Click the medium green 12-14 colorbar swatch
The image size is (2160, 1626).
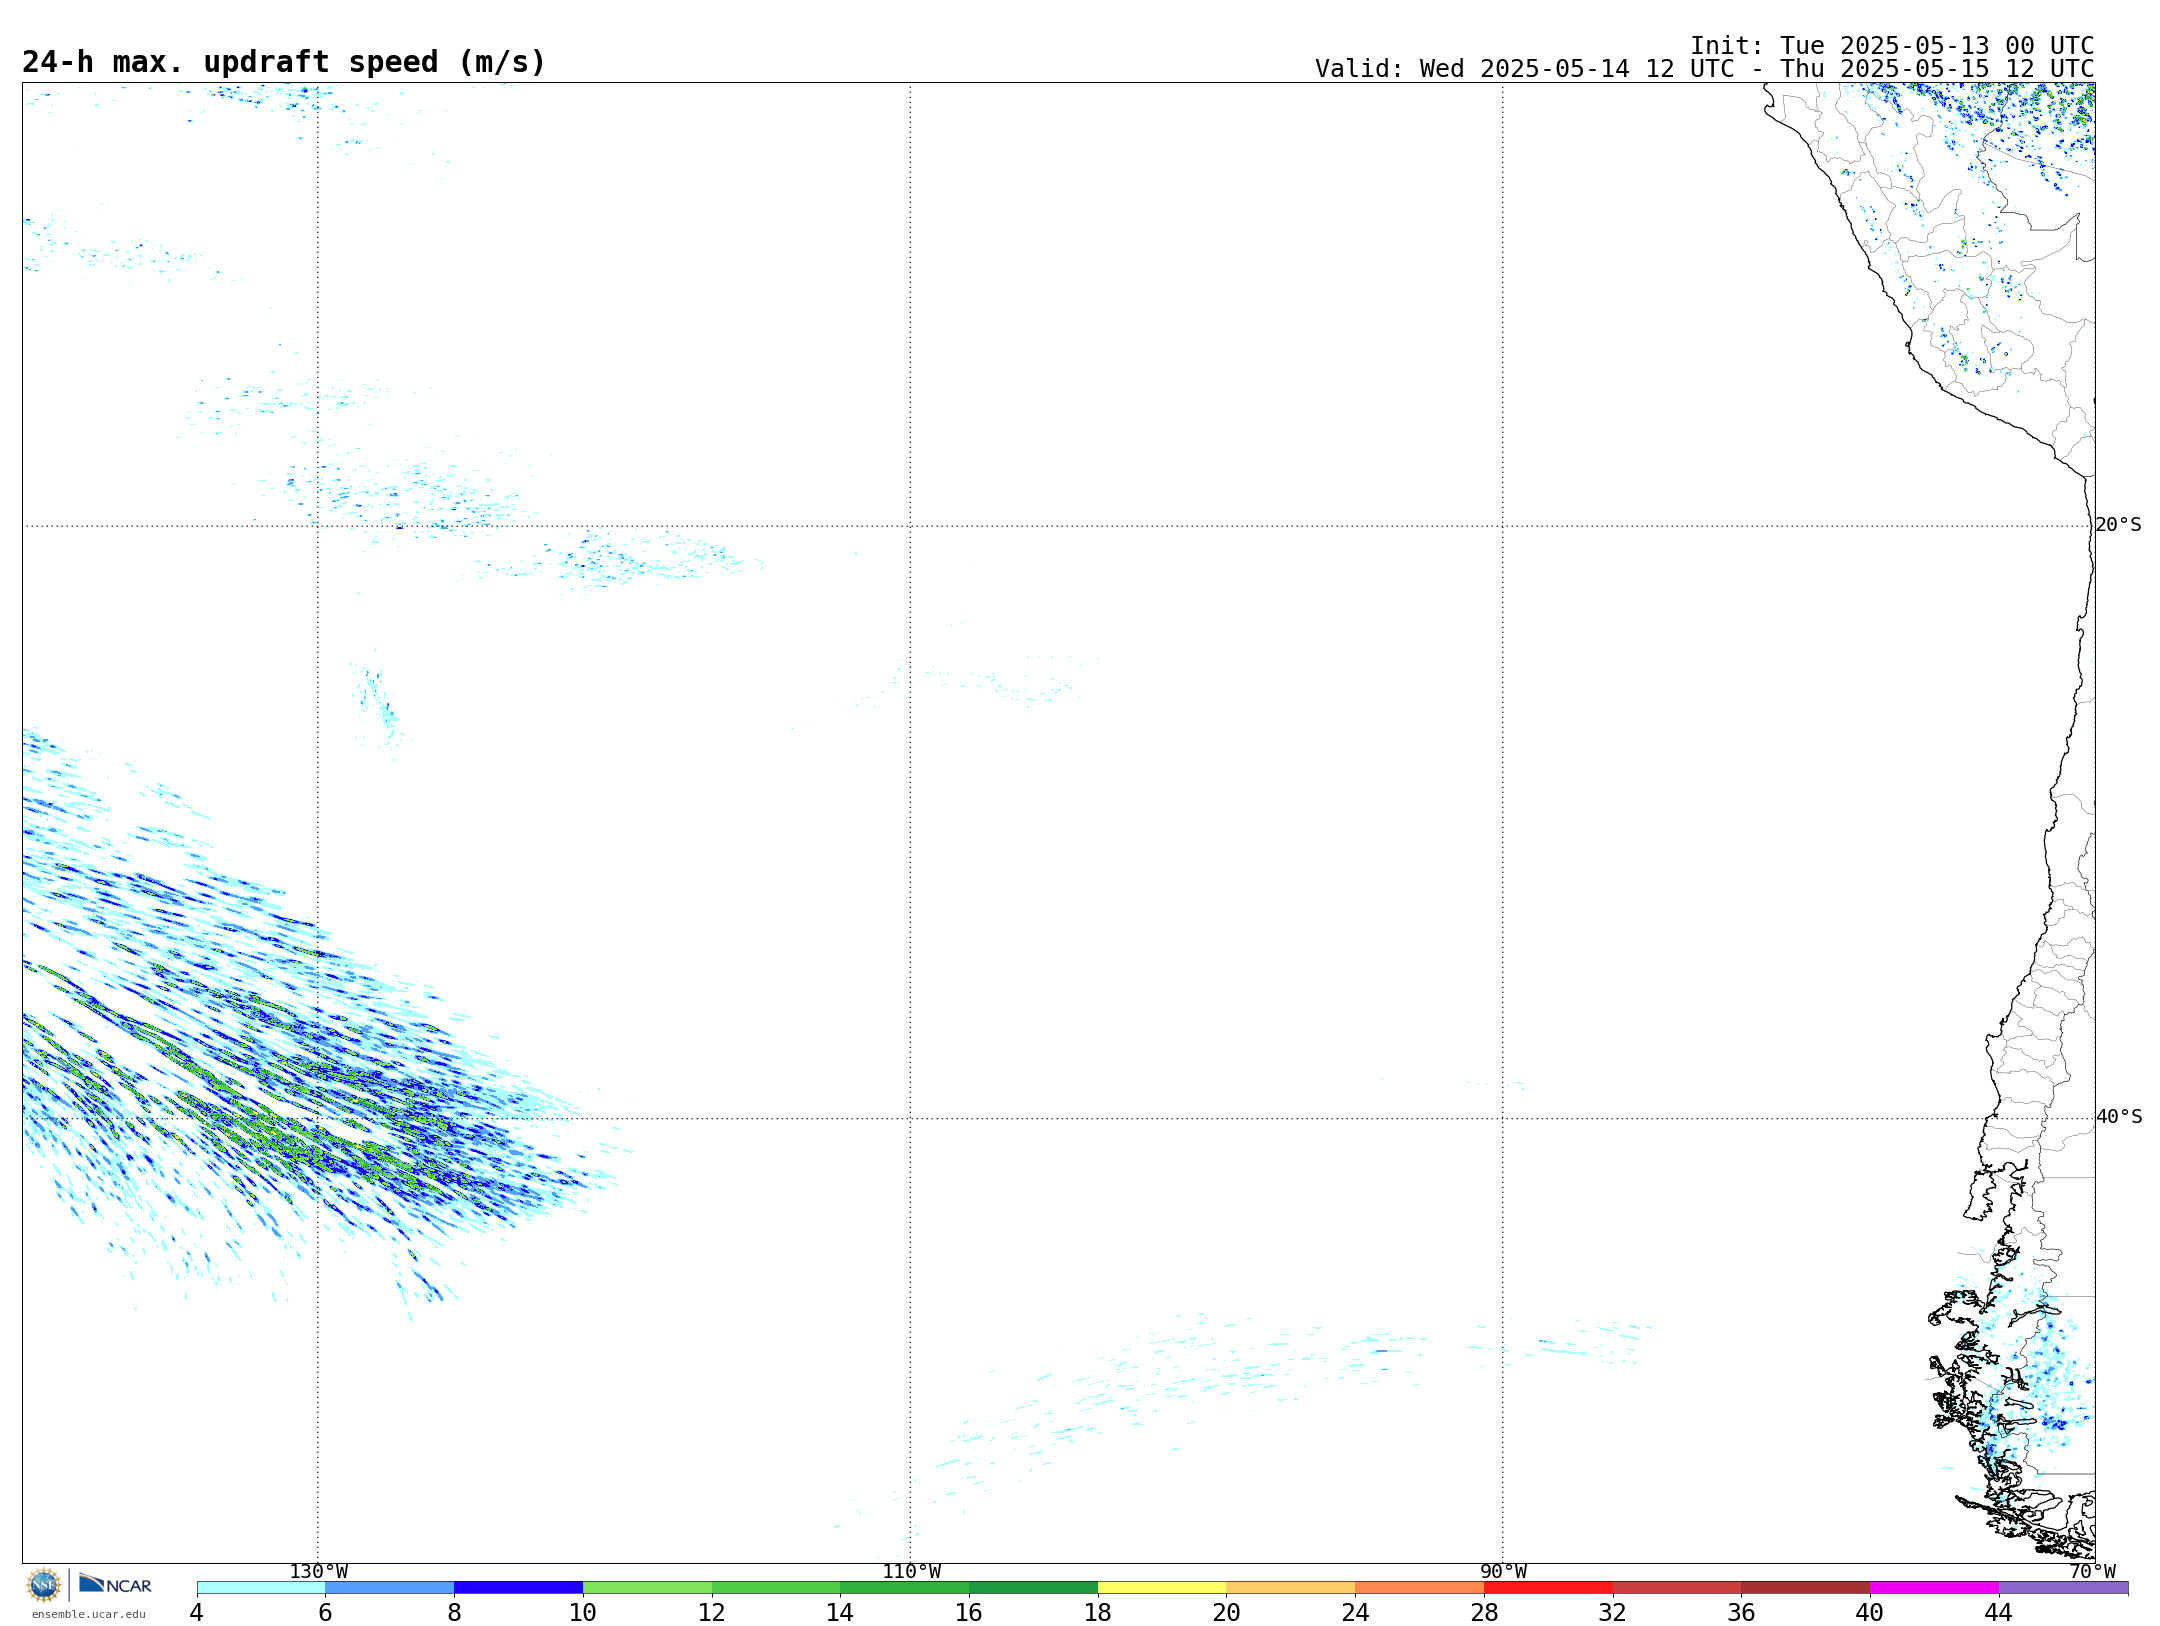776,1588
